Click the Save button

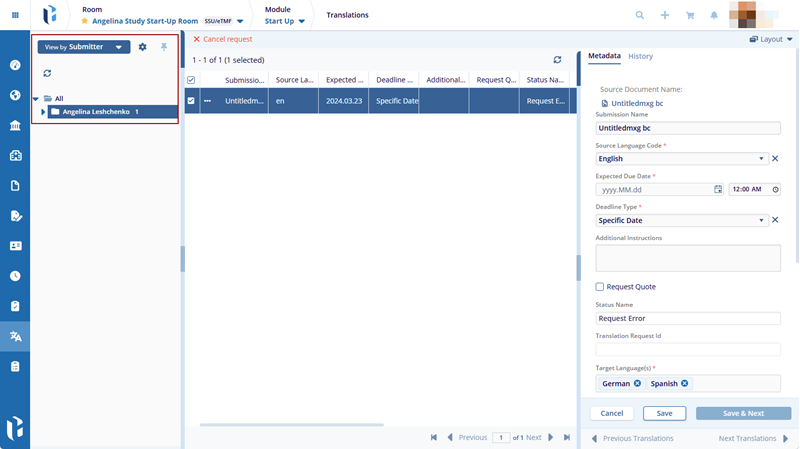pyautogui.click(x=664, y=413)
